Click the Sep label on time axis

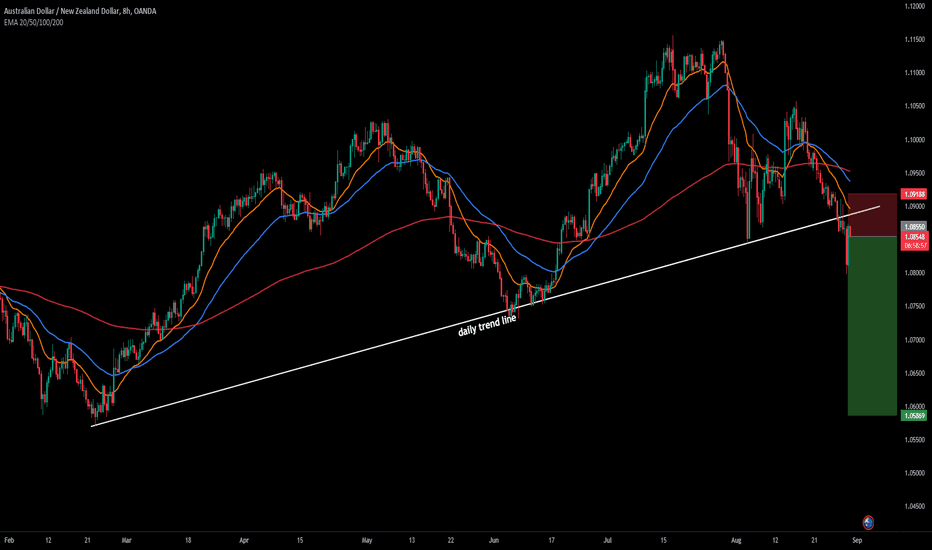[857, 540]
